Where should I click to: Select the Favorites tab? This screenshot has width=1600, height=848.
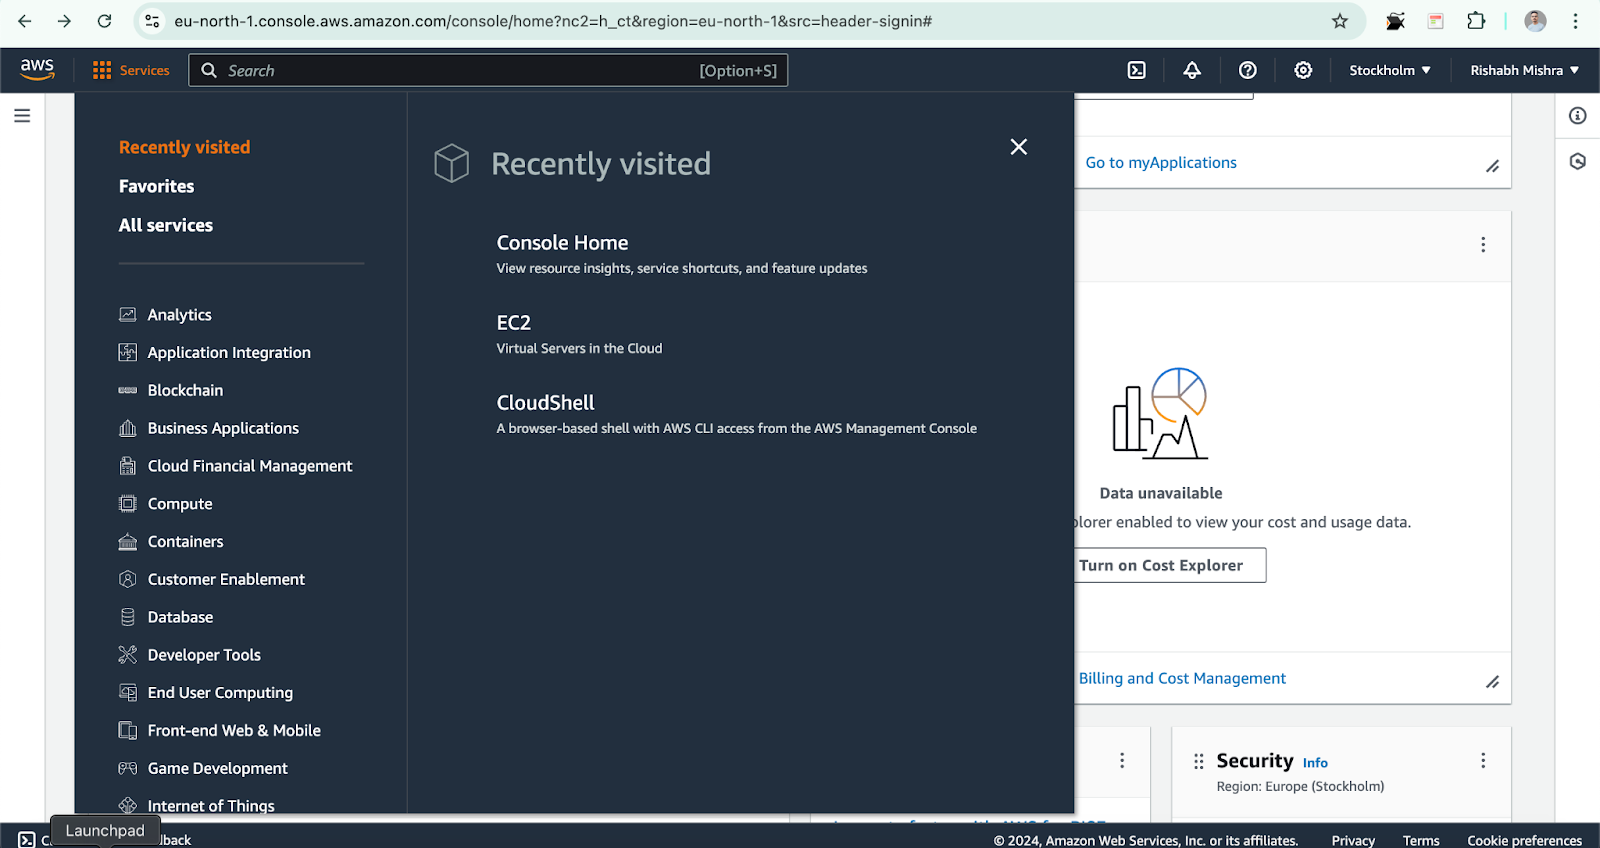(x=157, y=186)
